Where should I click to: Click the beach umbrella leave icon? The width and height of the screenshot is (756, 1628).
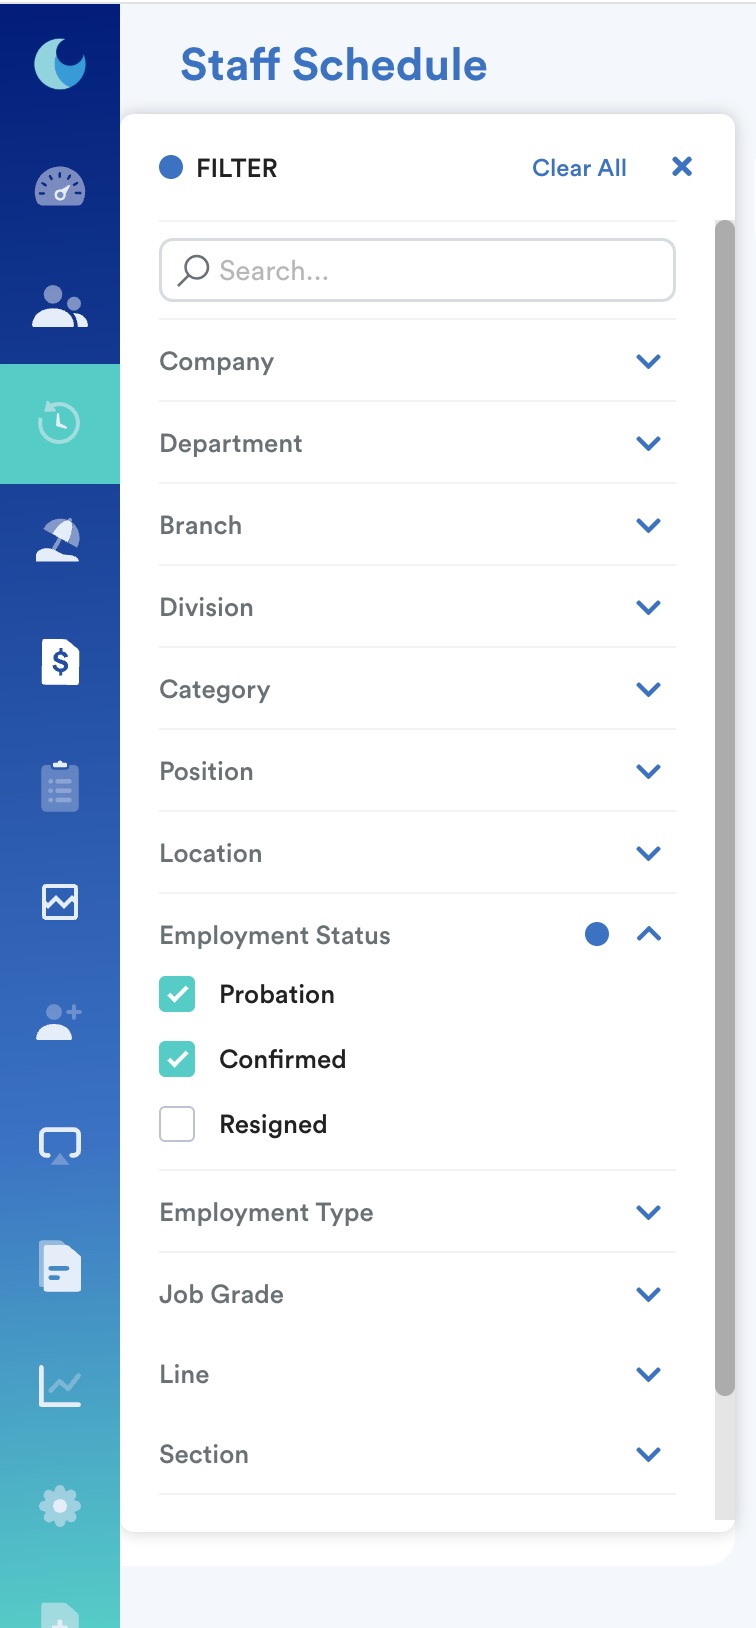[60, 540]
